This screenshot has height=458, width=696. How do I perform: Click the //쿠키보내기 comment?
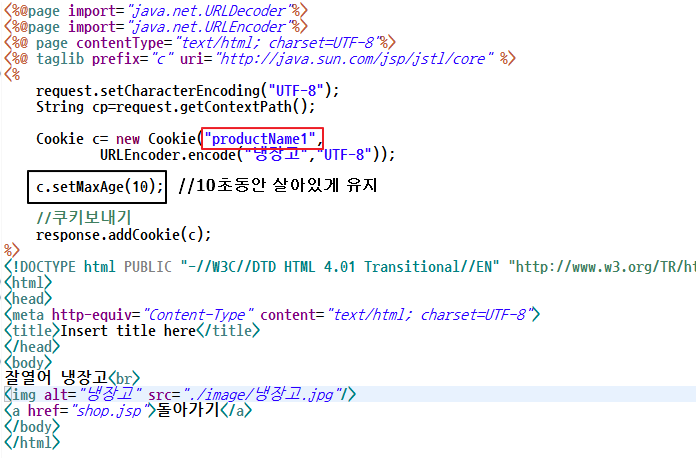pos(83,217)
